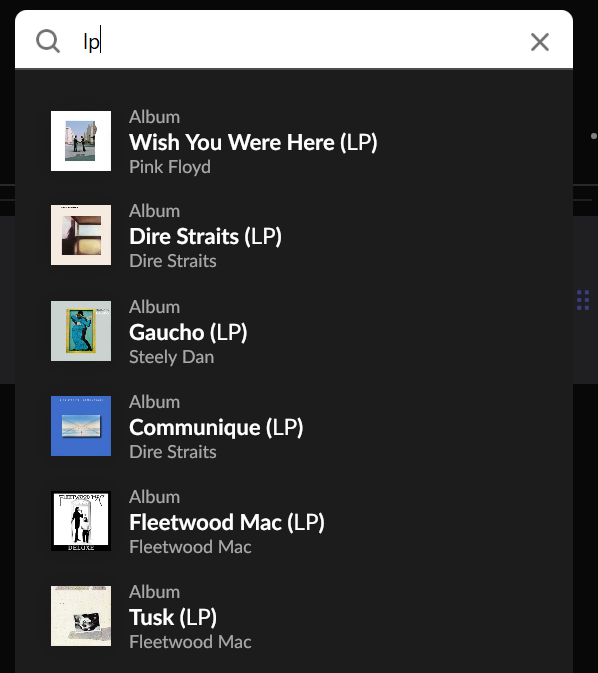598x673 pixels.
Task: Click the Tusk album cover thumbnail
Action: (81, 616)
